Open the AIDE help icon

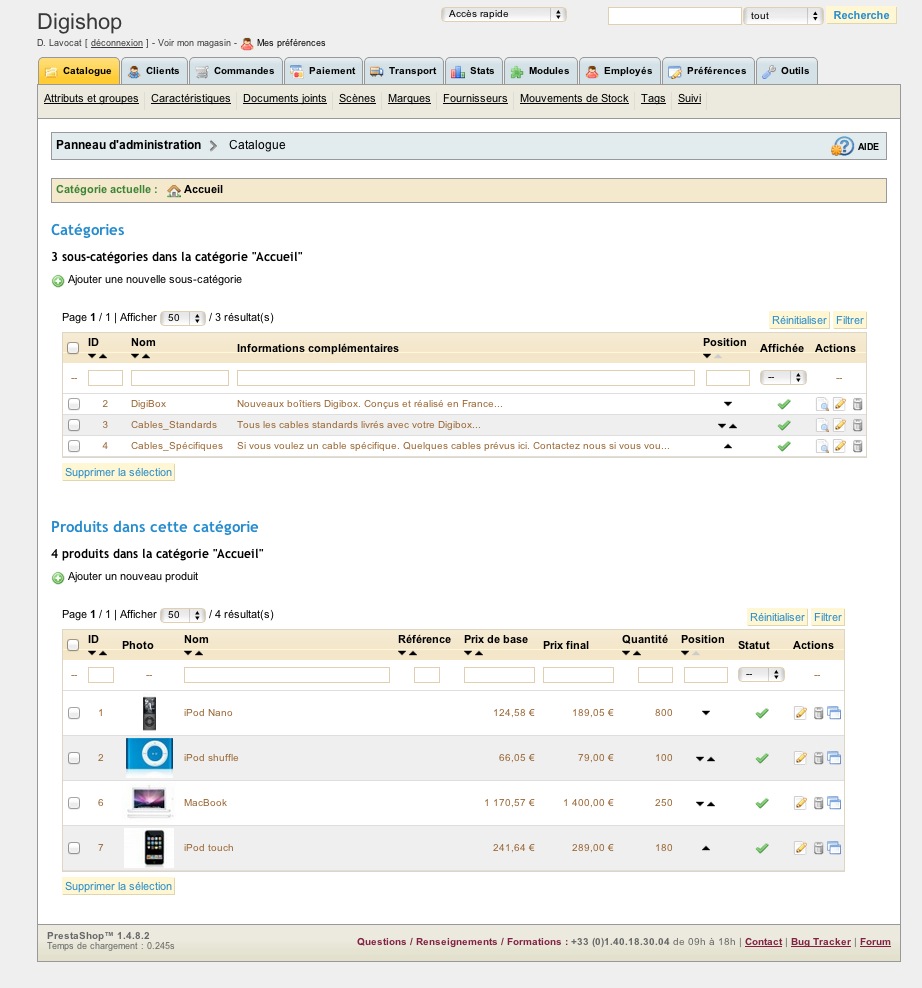[842, 146]
